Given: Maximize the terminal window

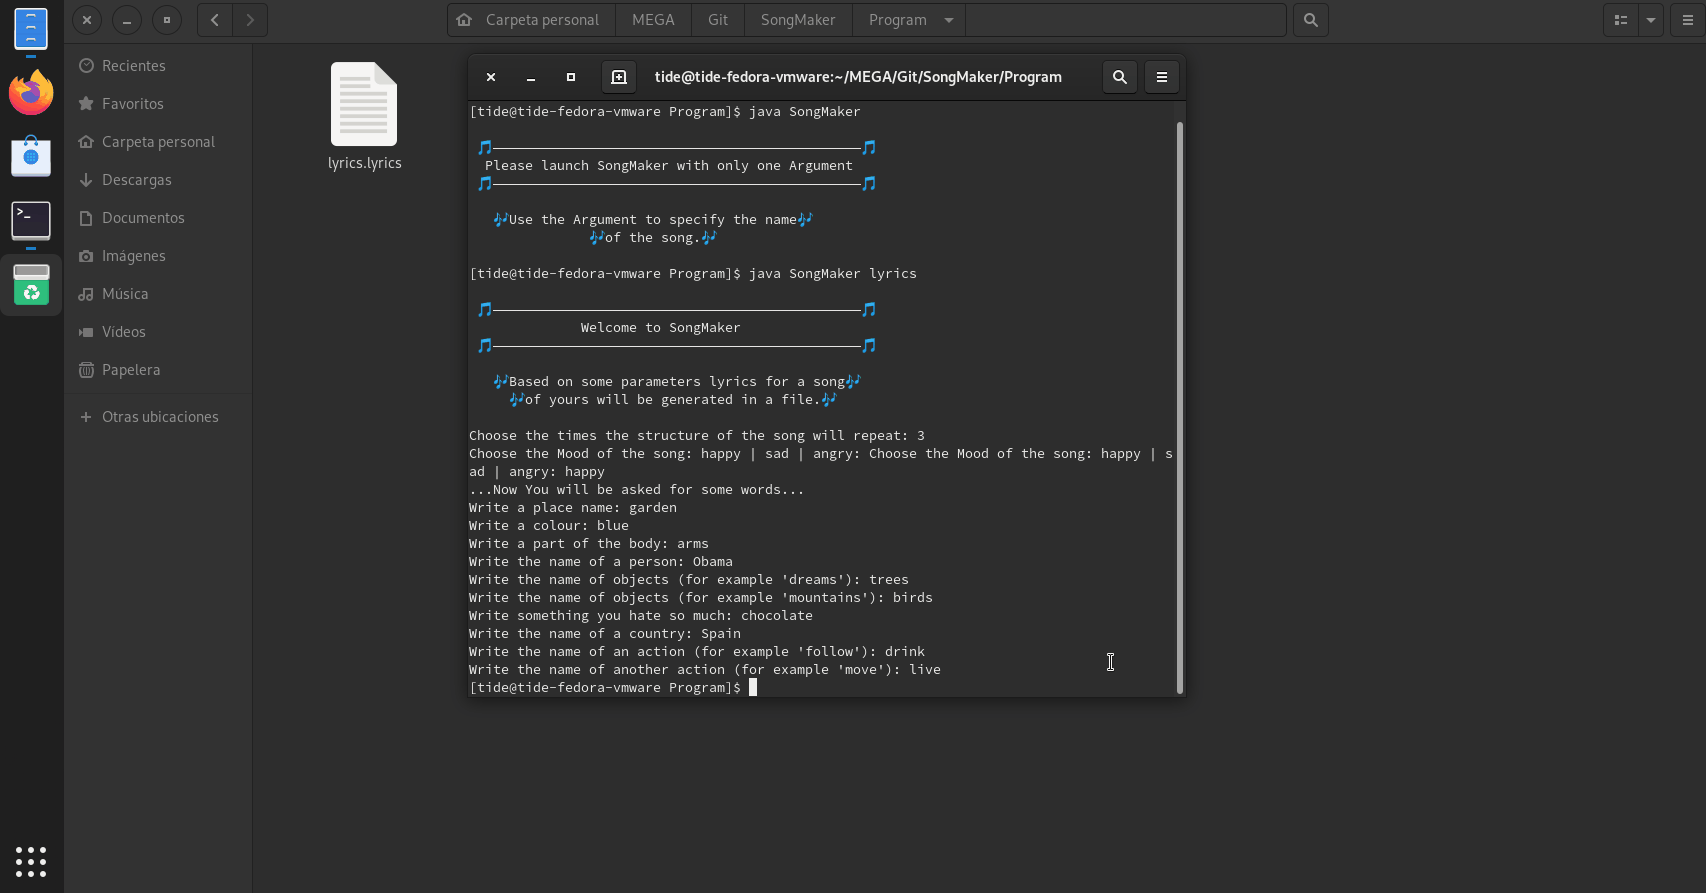Looking at the screenshot, I should [x=571, y=77].
